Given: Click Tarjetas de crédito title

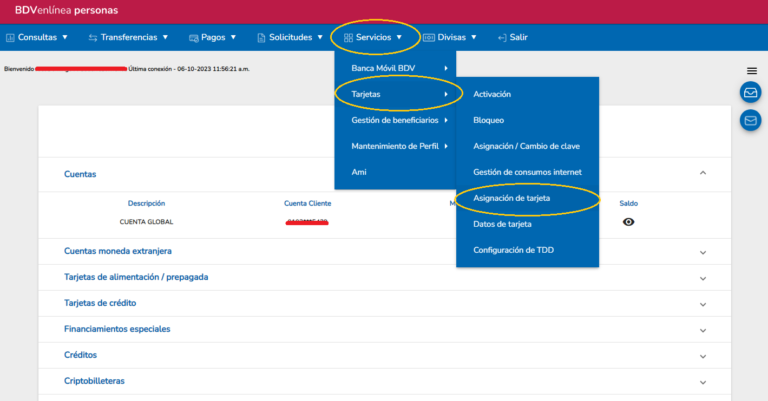Looking at the screenshot, I should click(100, 303).
